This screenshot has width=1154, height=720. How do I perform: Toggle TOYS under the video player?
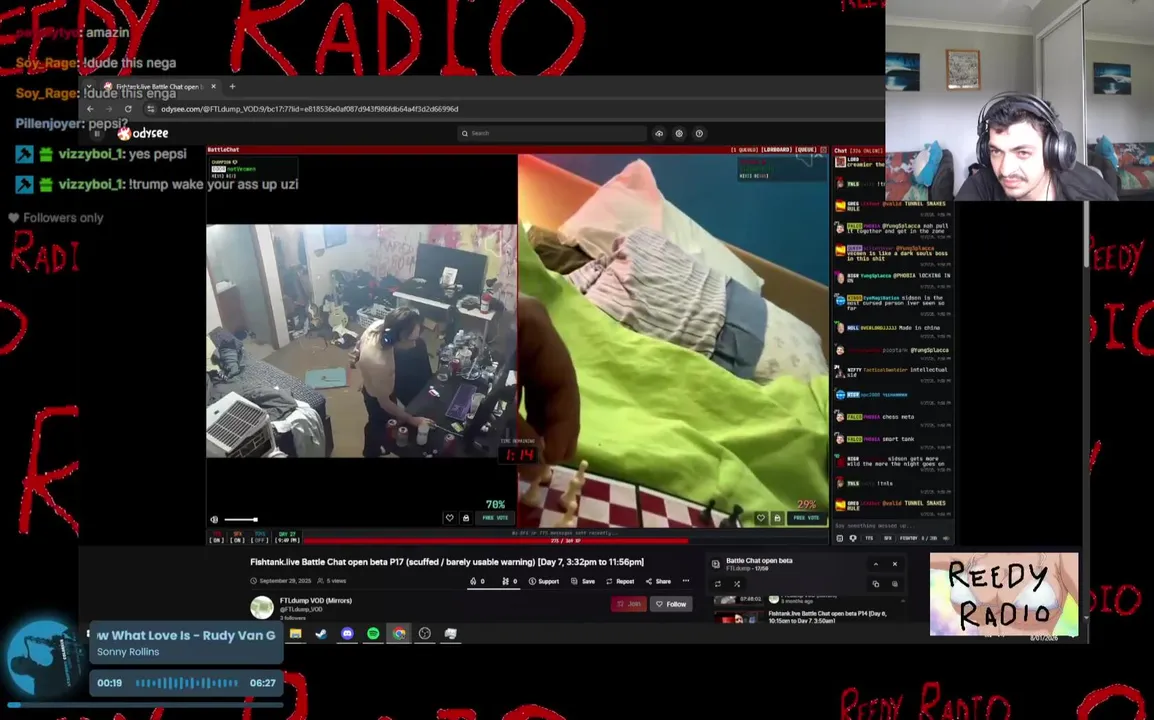tap(259, 537)
